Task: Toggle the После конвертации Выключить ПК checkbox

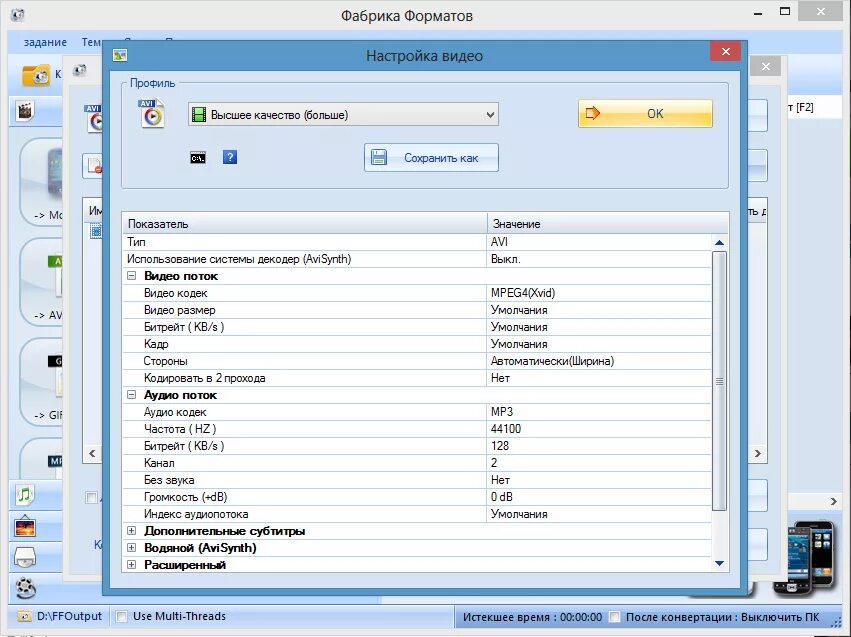Action: [x=614, y=617]
